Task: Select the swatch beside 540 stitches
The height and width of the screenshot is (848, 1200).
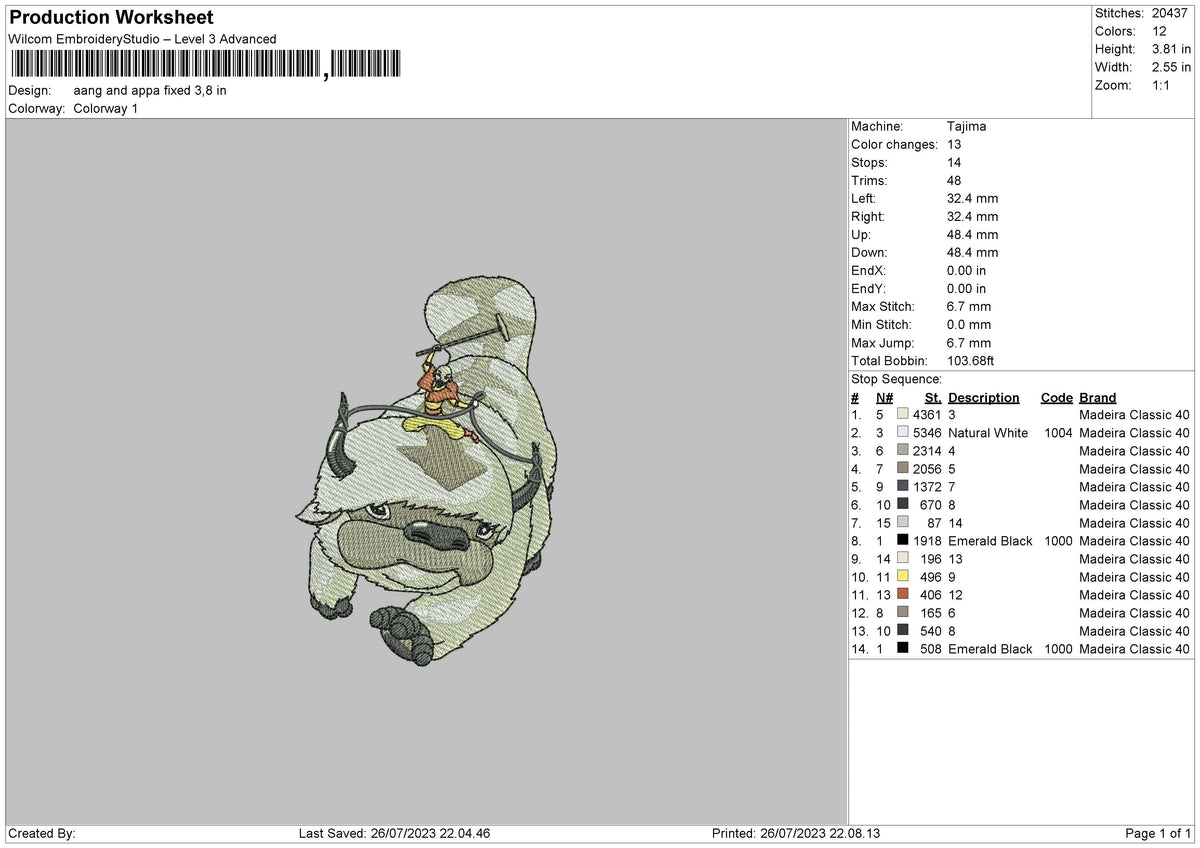Action: tap(903, 631)
